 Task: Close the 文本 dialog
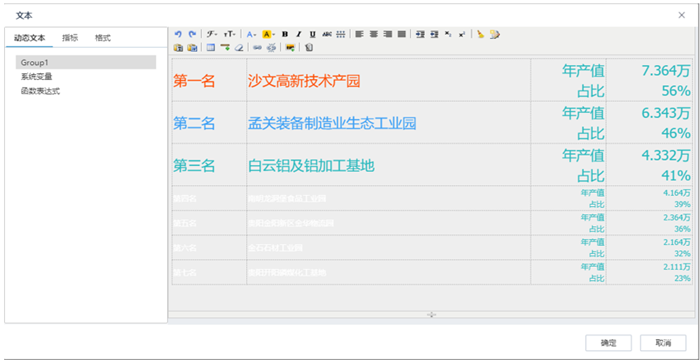point(682,15)
